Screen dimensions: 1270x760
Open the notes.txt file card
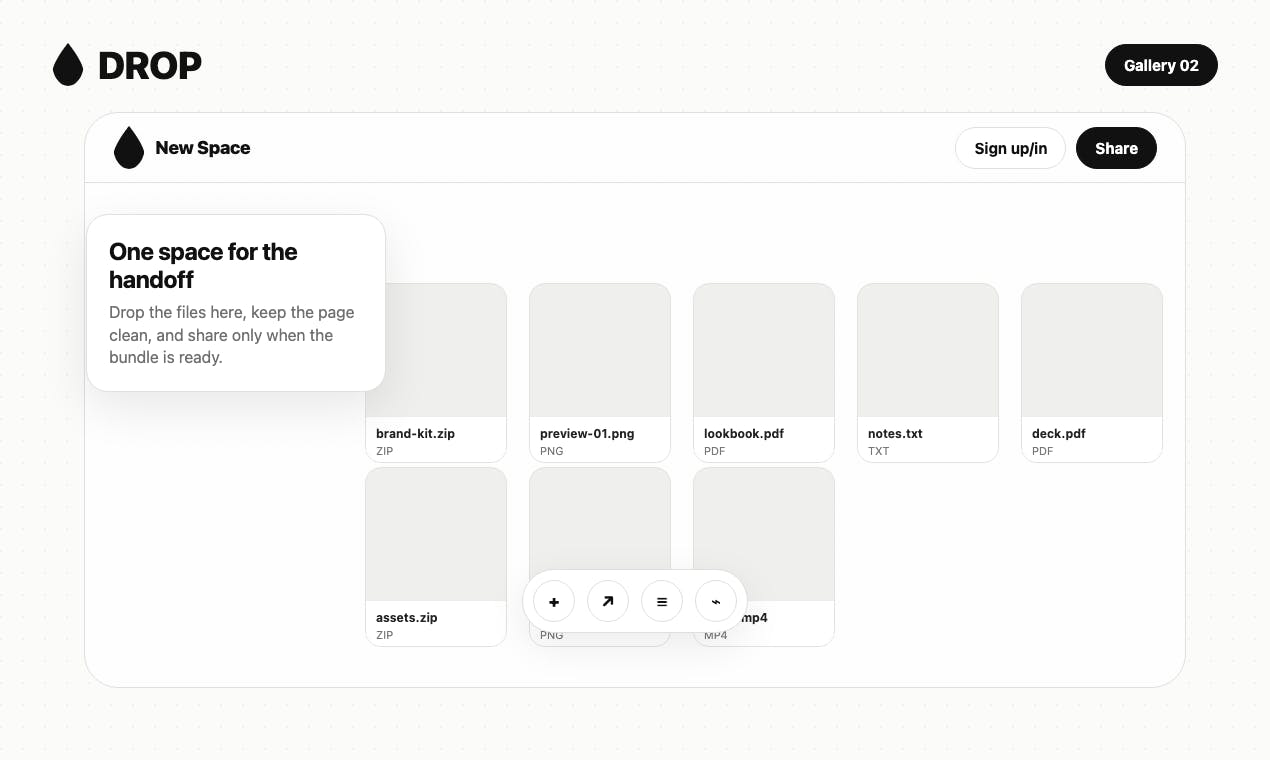[928, 373]
